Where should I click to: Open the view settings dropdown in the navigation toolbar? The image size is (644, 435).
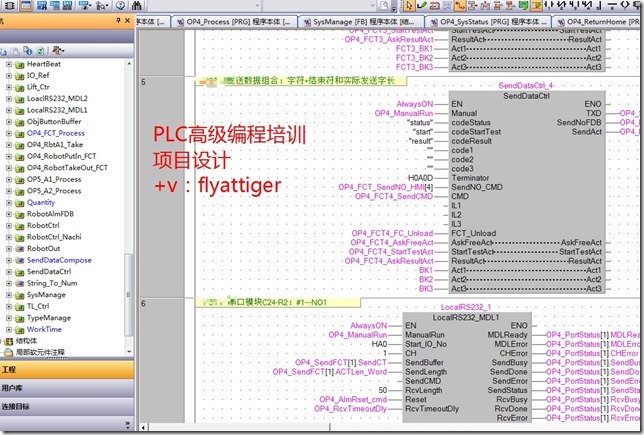click(x=58, y=51)
